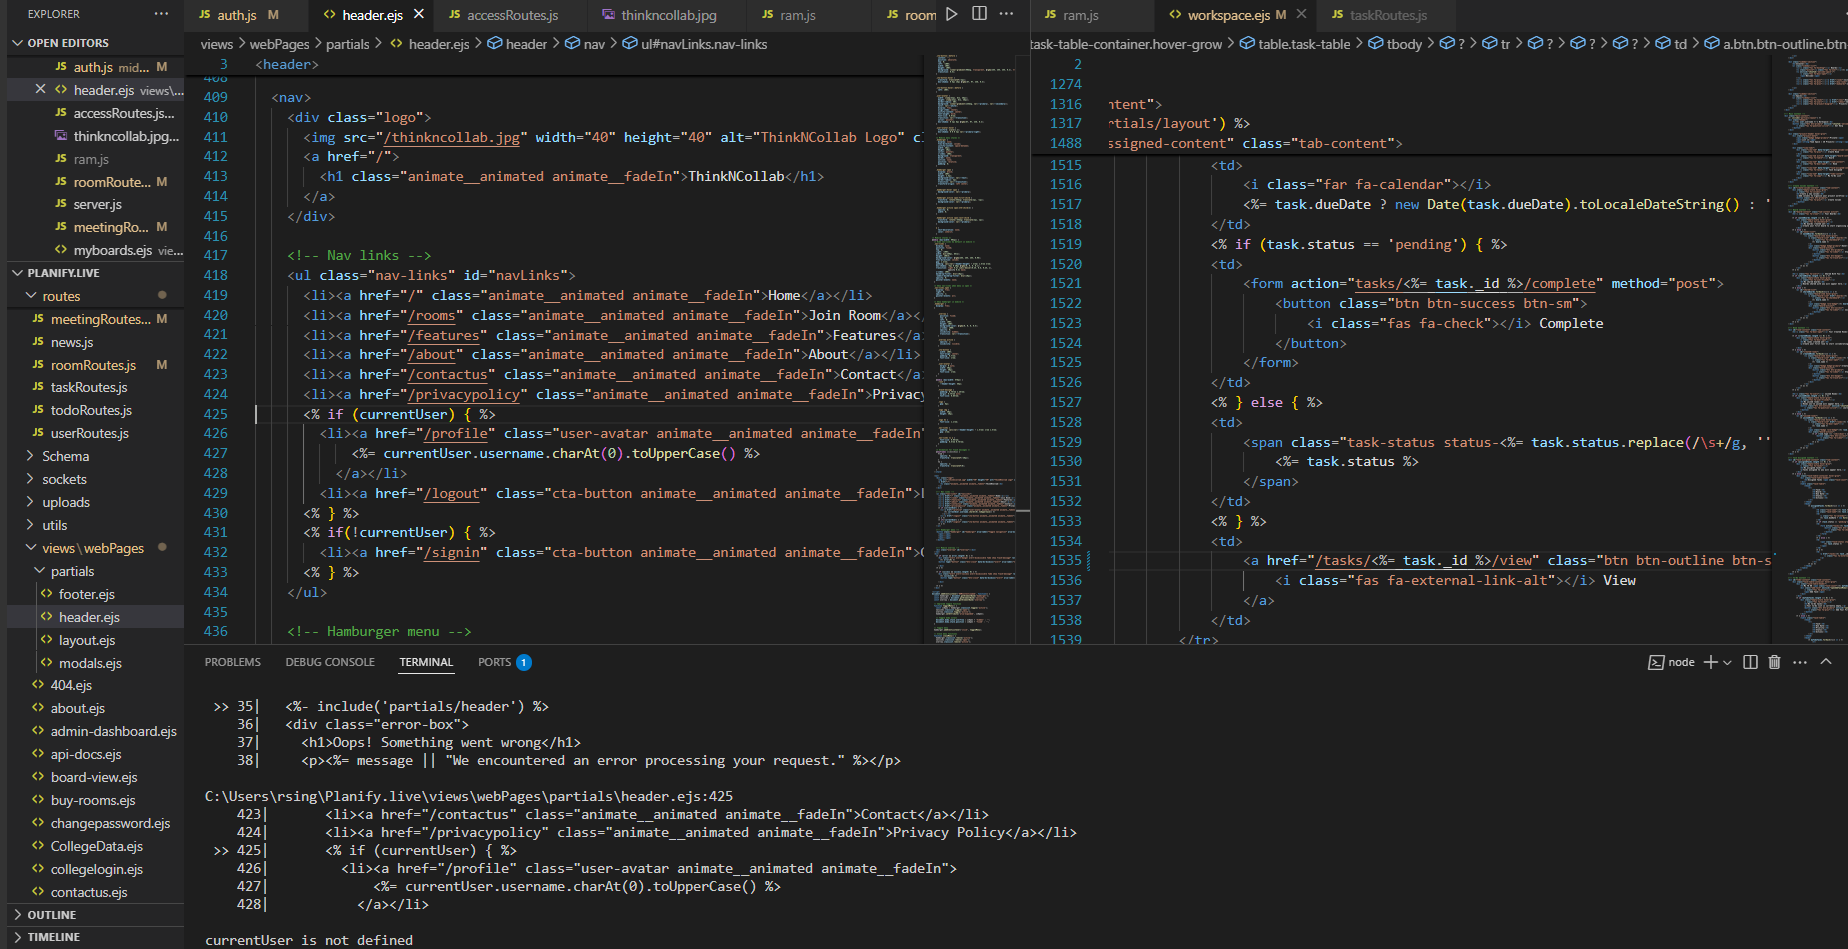Screen dimensions: 1848x949
Task: Close the header.ejs editor tab
Action: 419,14
